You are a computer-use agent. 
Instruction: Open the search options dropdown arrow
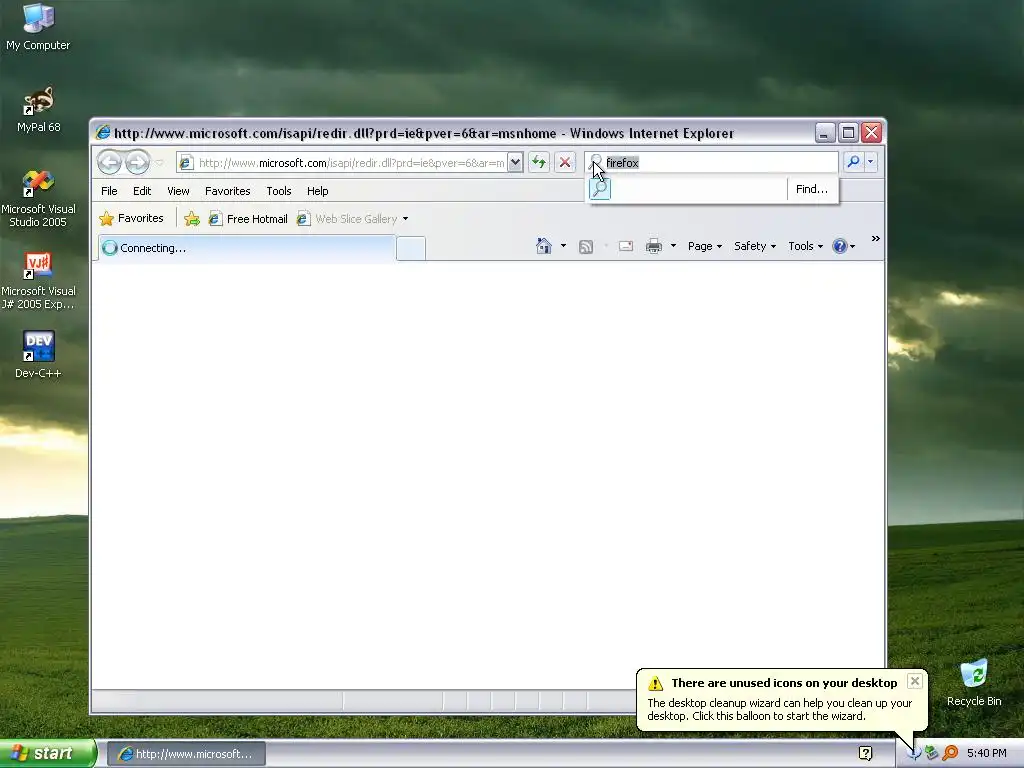[871, 161]
